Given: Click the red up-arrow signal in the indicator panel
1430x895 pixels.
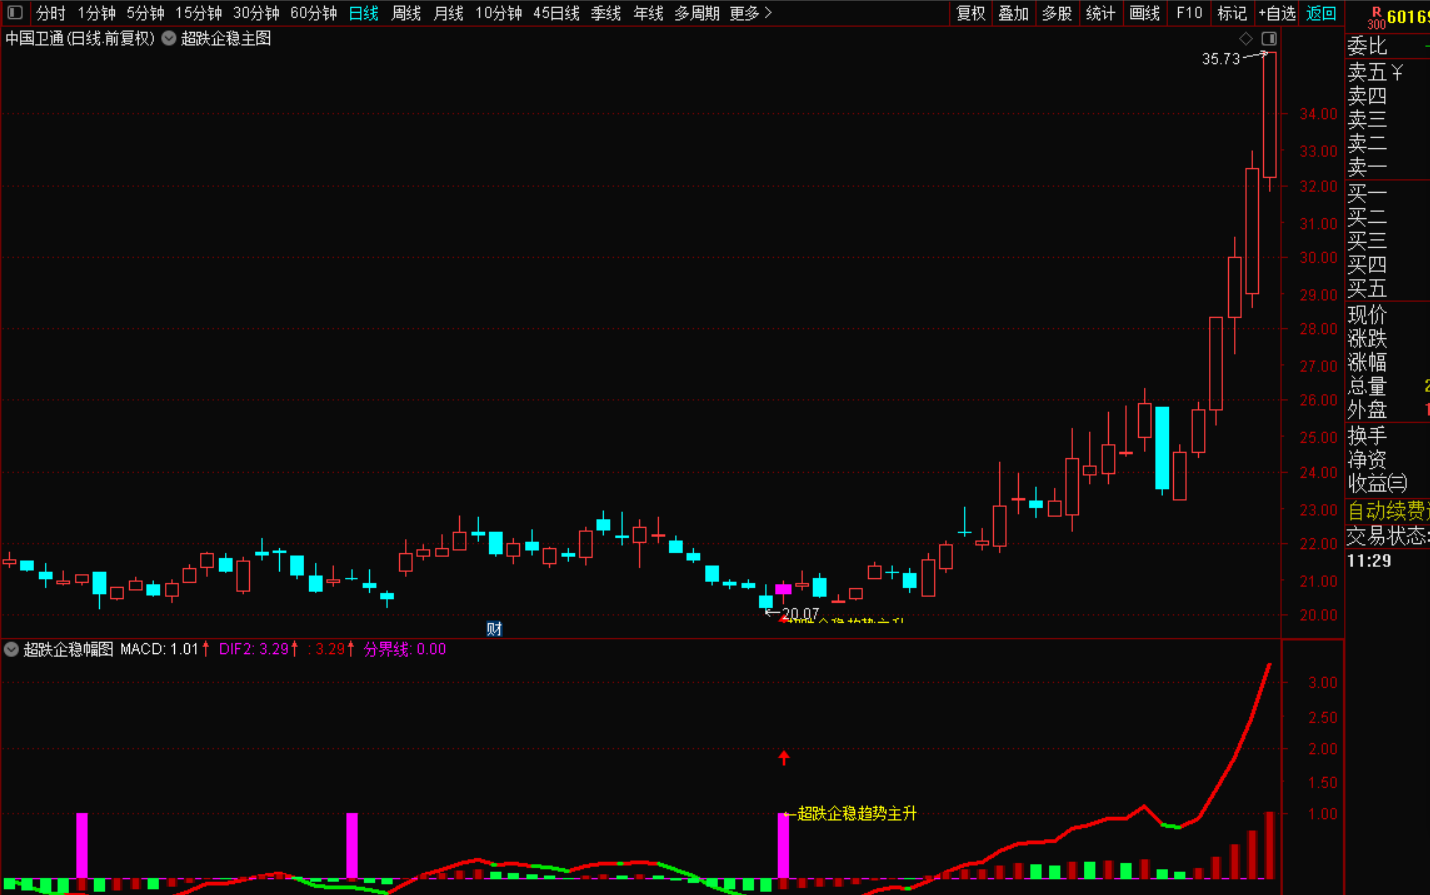Looking at the screenshot, I should pyautogui.click(x=784, y=758).
